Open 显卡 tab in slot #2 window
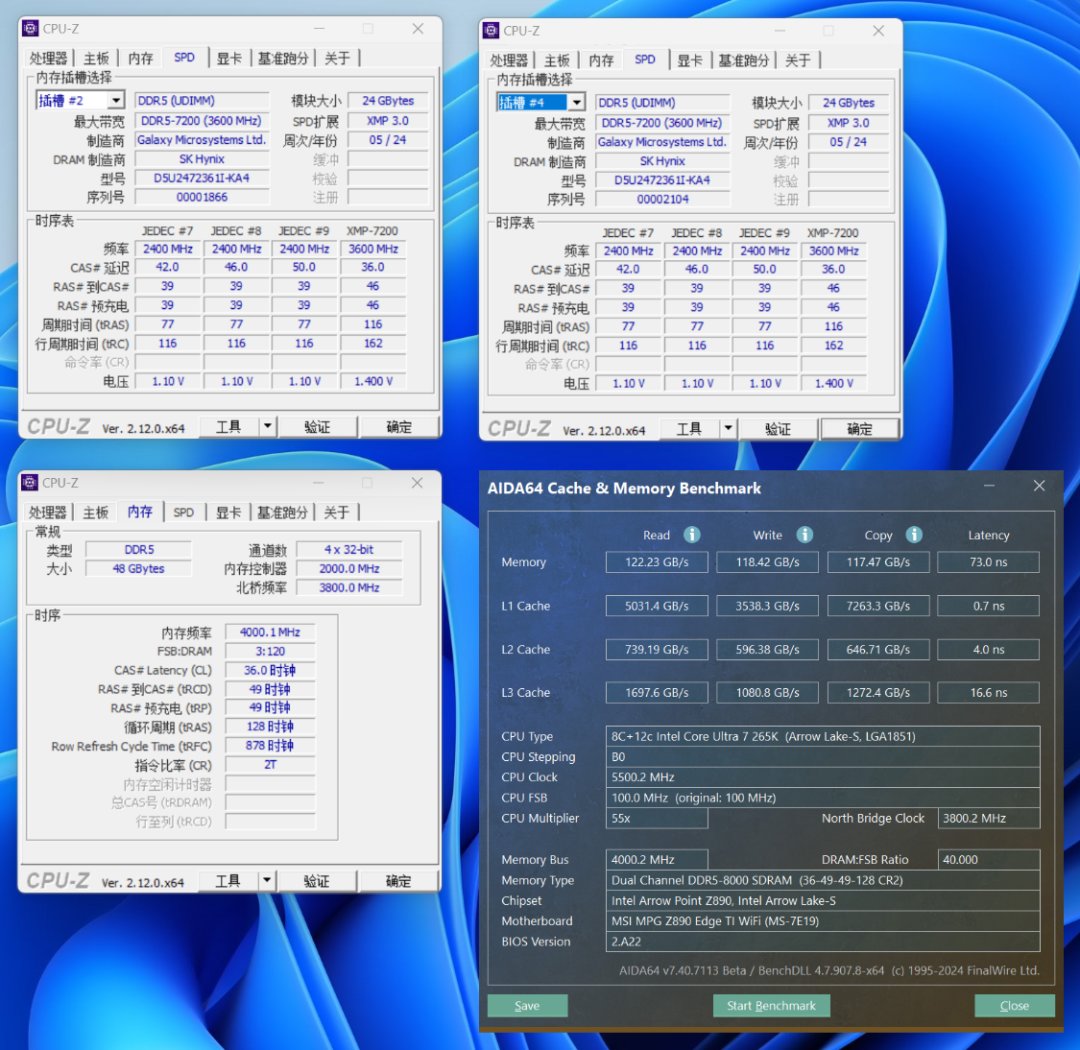This screenshot has width=1080, height=1050. tap(229, 58)
